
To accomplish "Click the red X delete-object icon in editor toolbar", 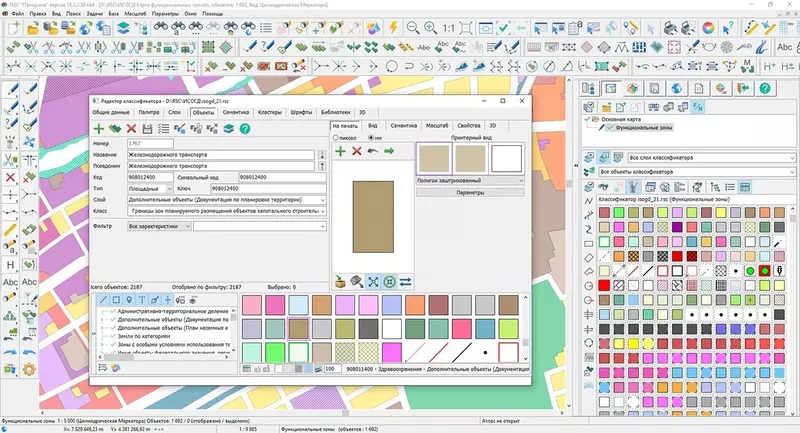I will [x=131, y=129].
